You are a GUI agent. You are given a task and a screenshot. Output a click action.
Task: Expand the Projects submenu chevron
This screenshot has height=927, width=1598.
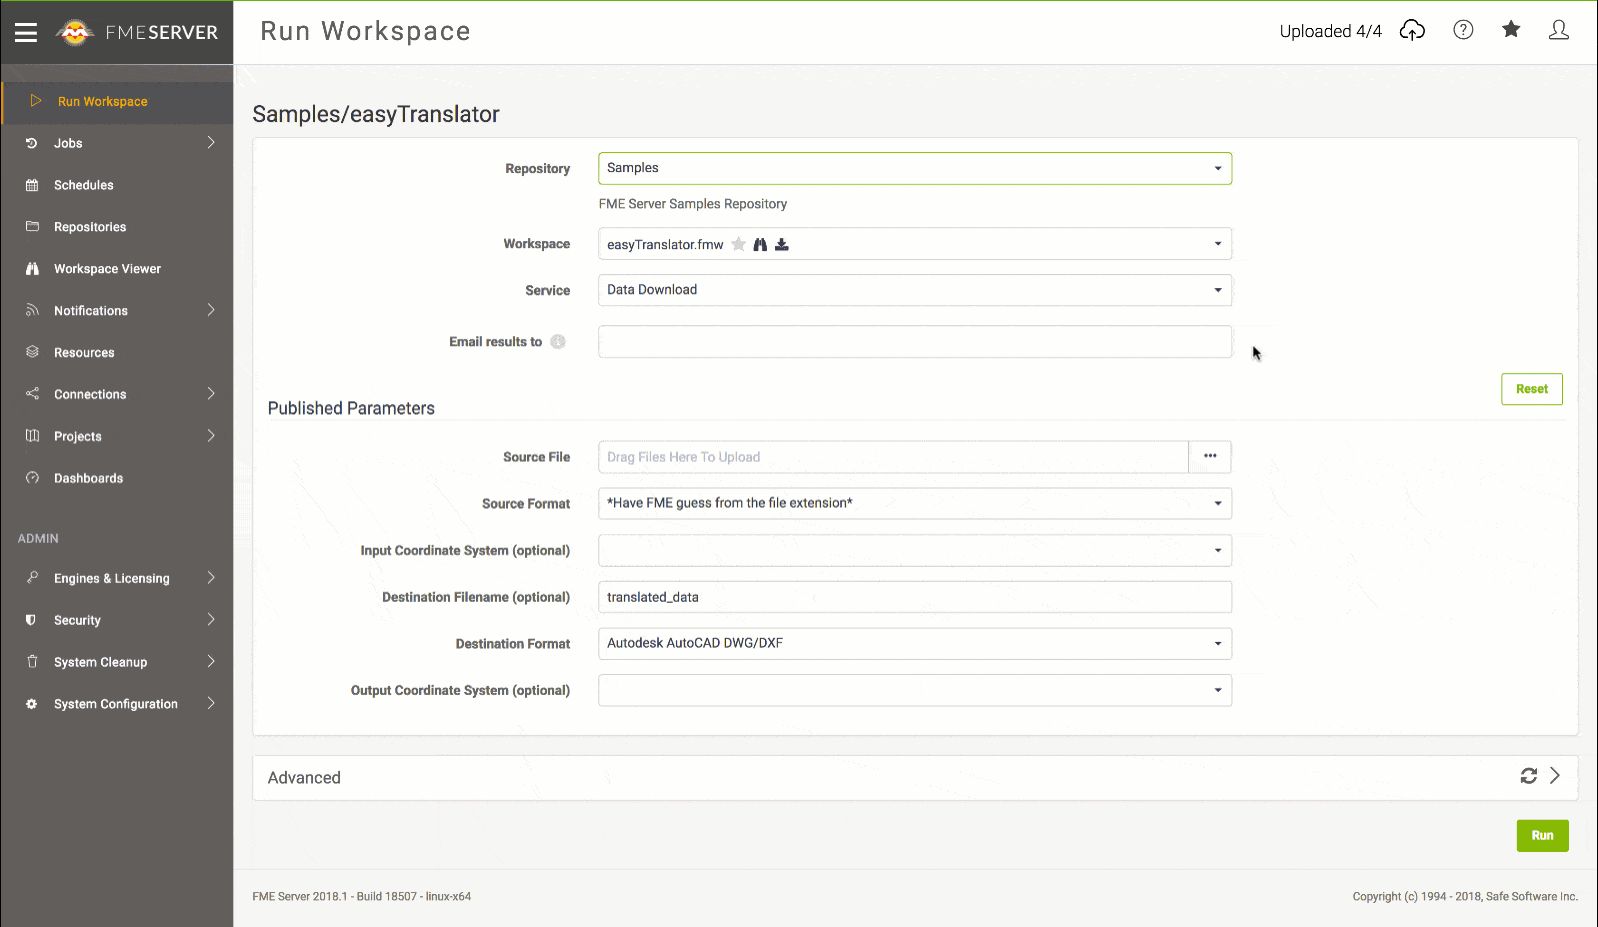(211, 436)
